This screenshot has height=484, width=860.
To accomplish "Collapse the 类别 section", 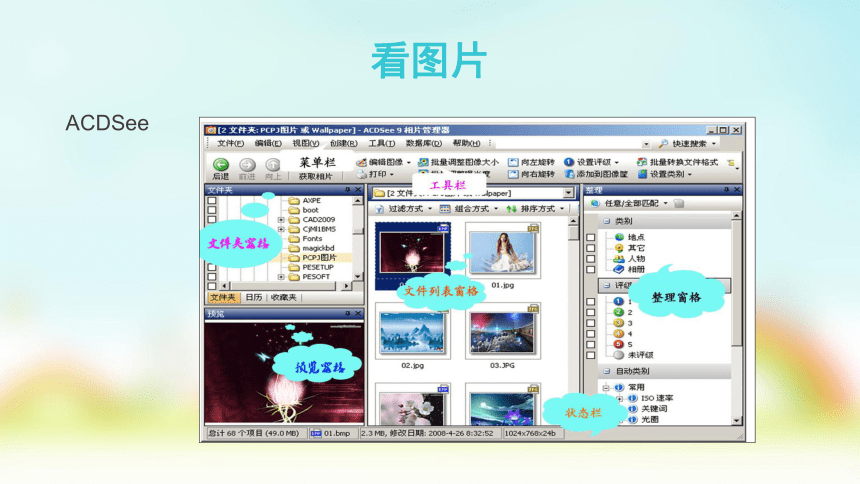I will [607, 221].
